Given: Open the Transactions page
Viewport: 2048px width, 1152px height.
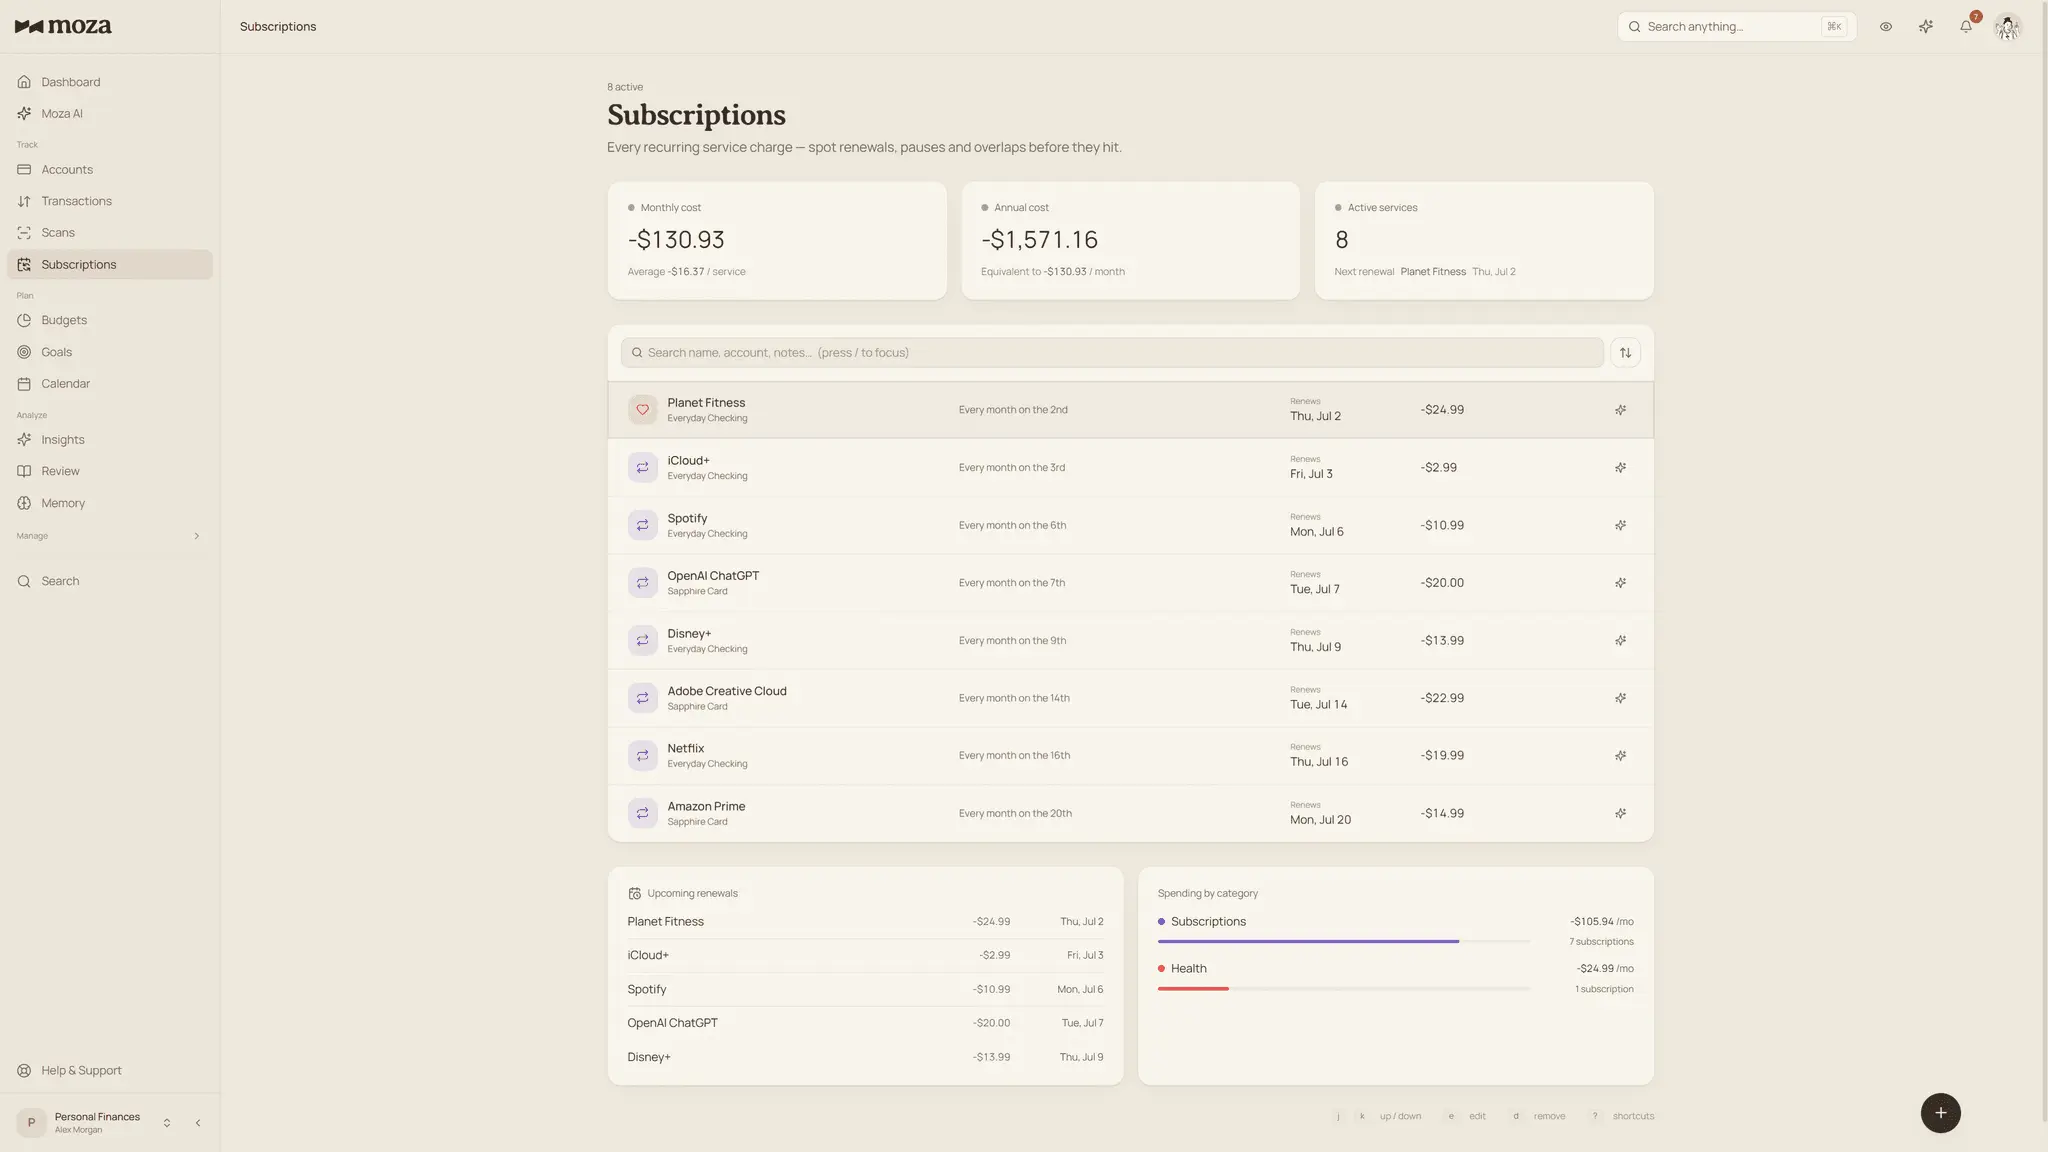Looking at the screenshot, I should click(x=109, y=201).
